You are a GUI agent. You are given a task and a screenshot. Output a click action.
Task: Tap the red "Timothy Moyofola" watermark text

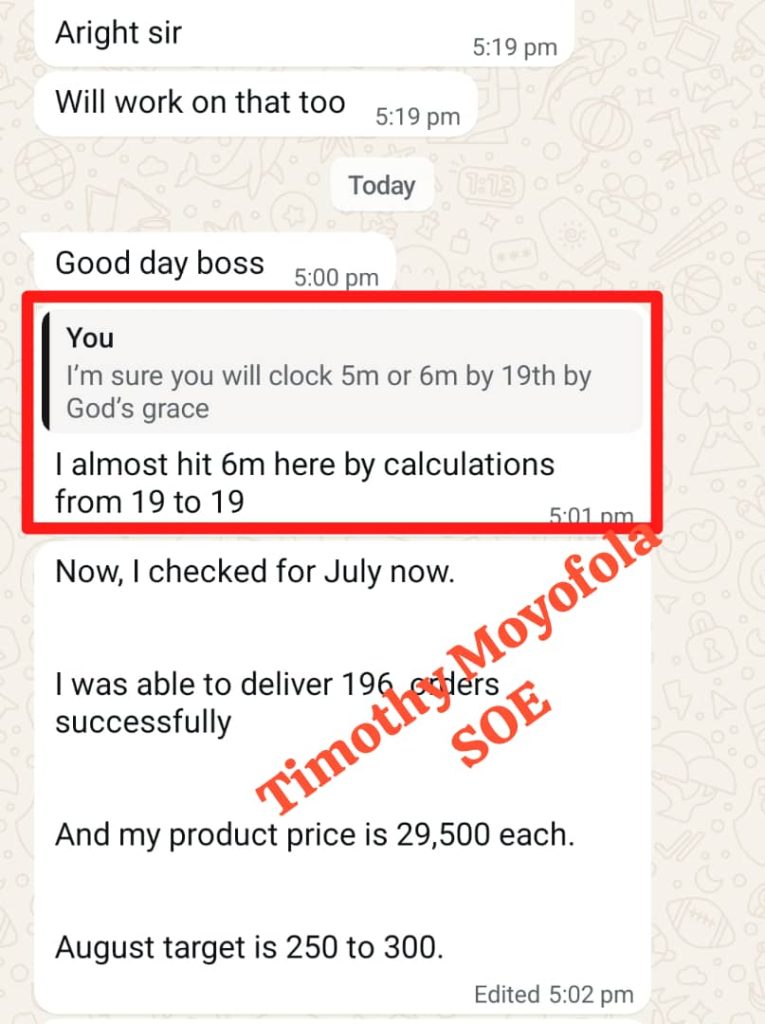457,667
